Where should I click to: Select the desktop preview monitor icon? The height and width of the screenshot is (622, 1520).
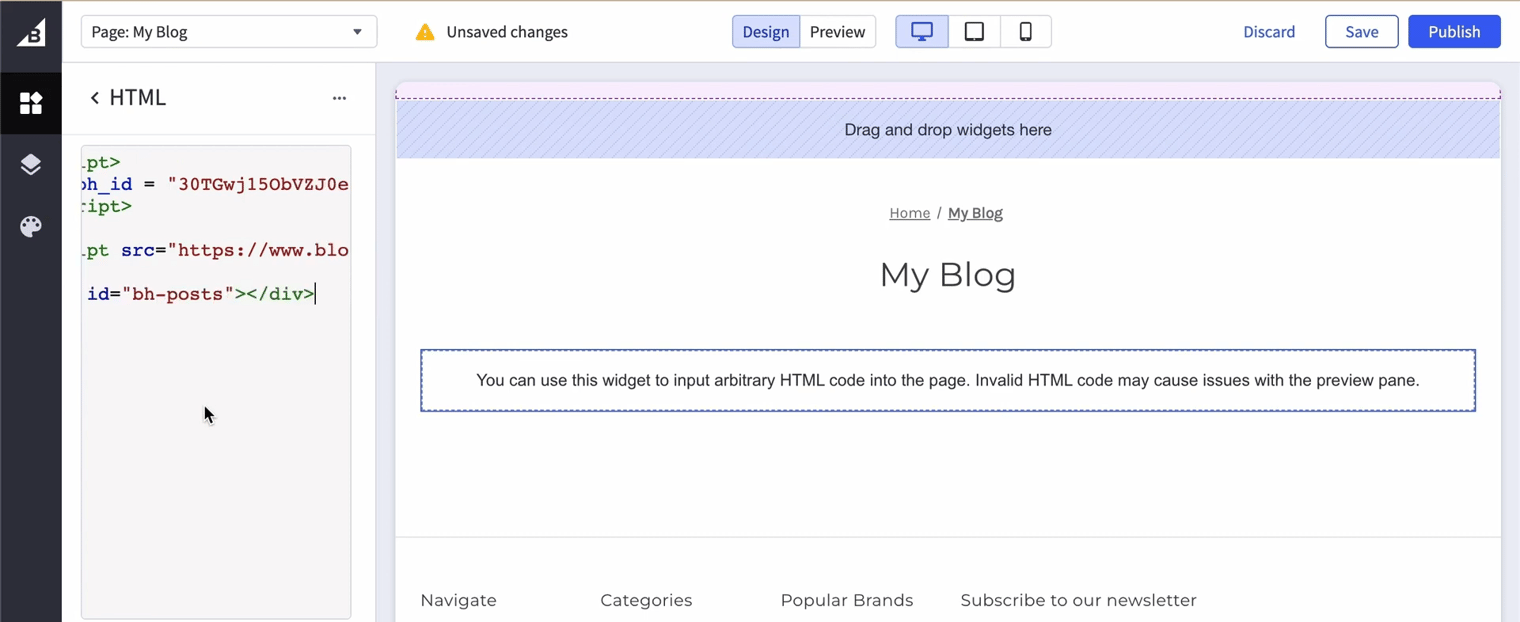(x=921, y=31)
